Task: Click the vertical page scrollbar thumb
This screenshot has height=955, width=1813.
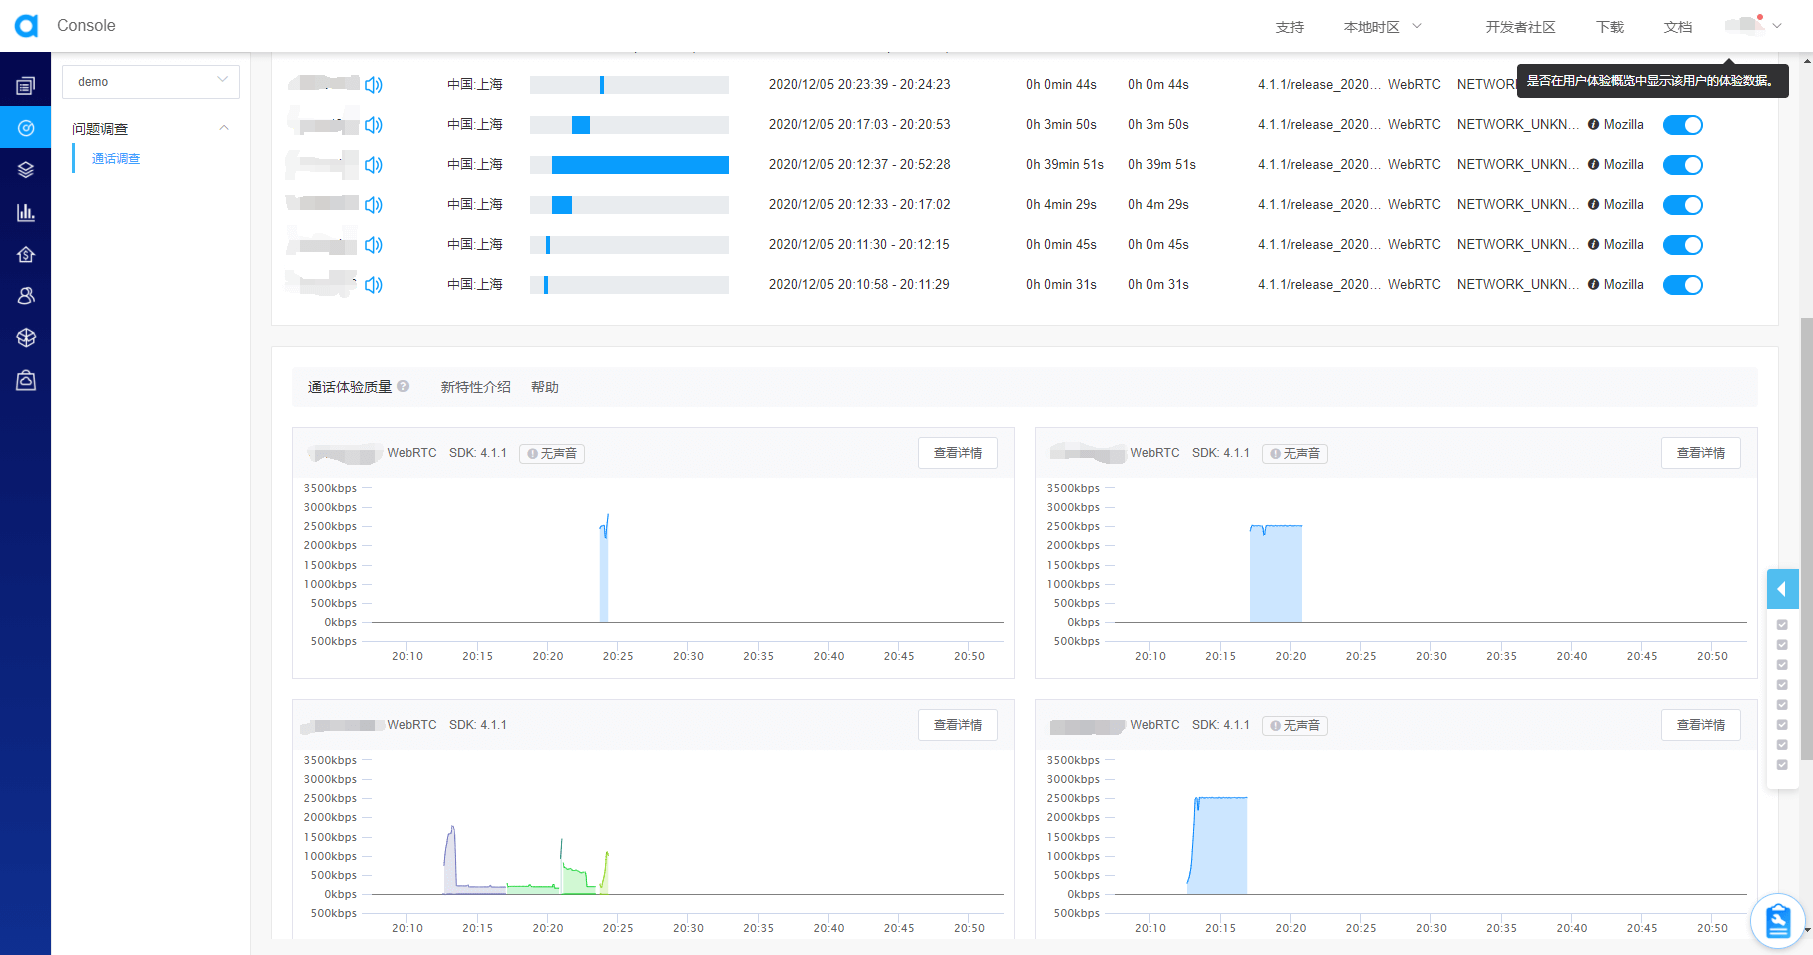Action: (x=1806, y=540)
